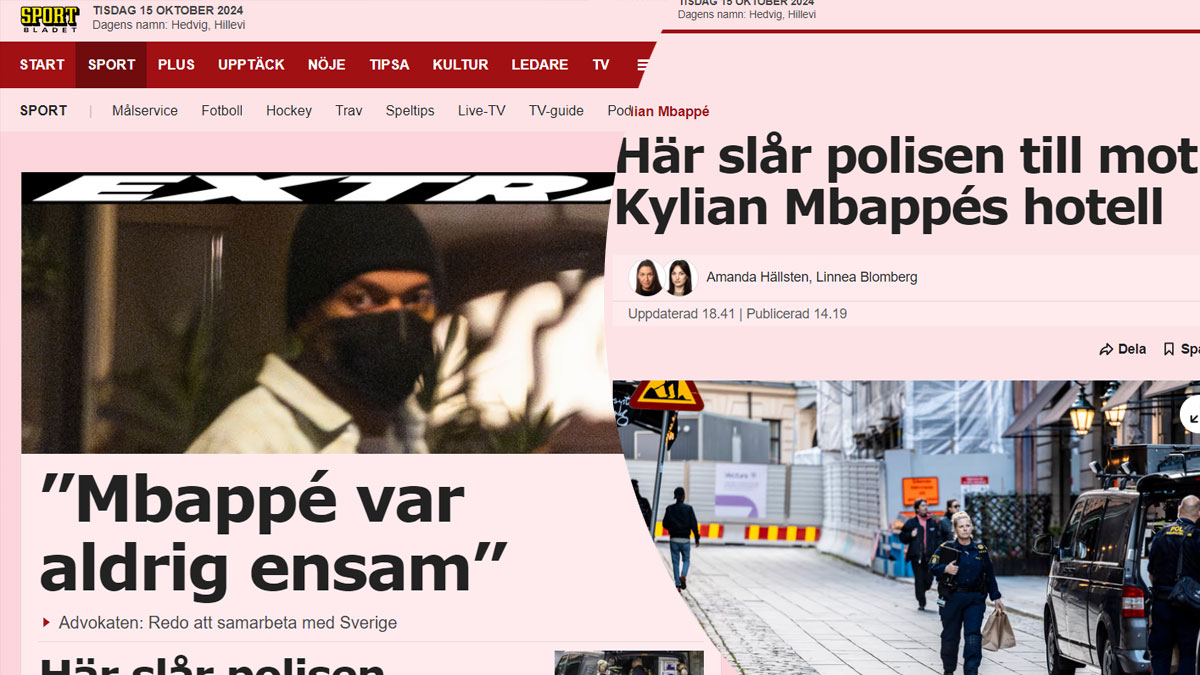Go to the NÖJE section
Screen dimensions: 1200x675
pyautogui.click(x=327, y=65)
